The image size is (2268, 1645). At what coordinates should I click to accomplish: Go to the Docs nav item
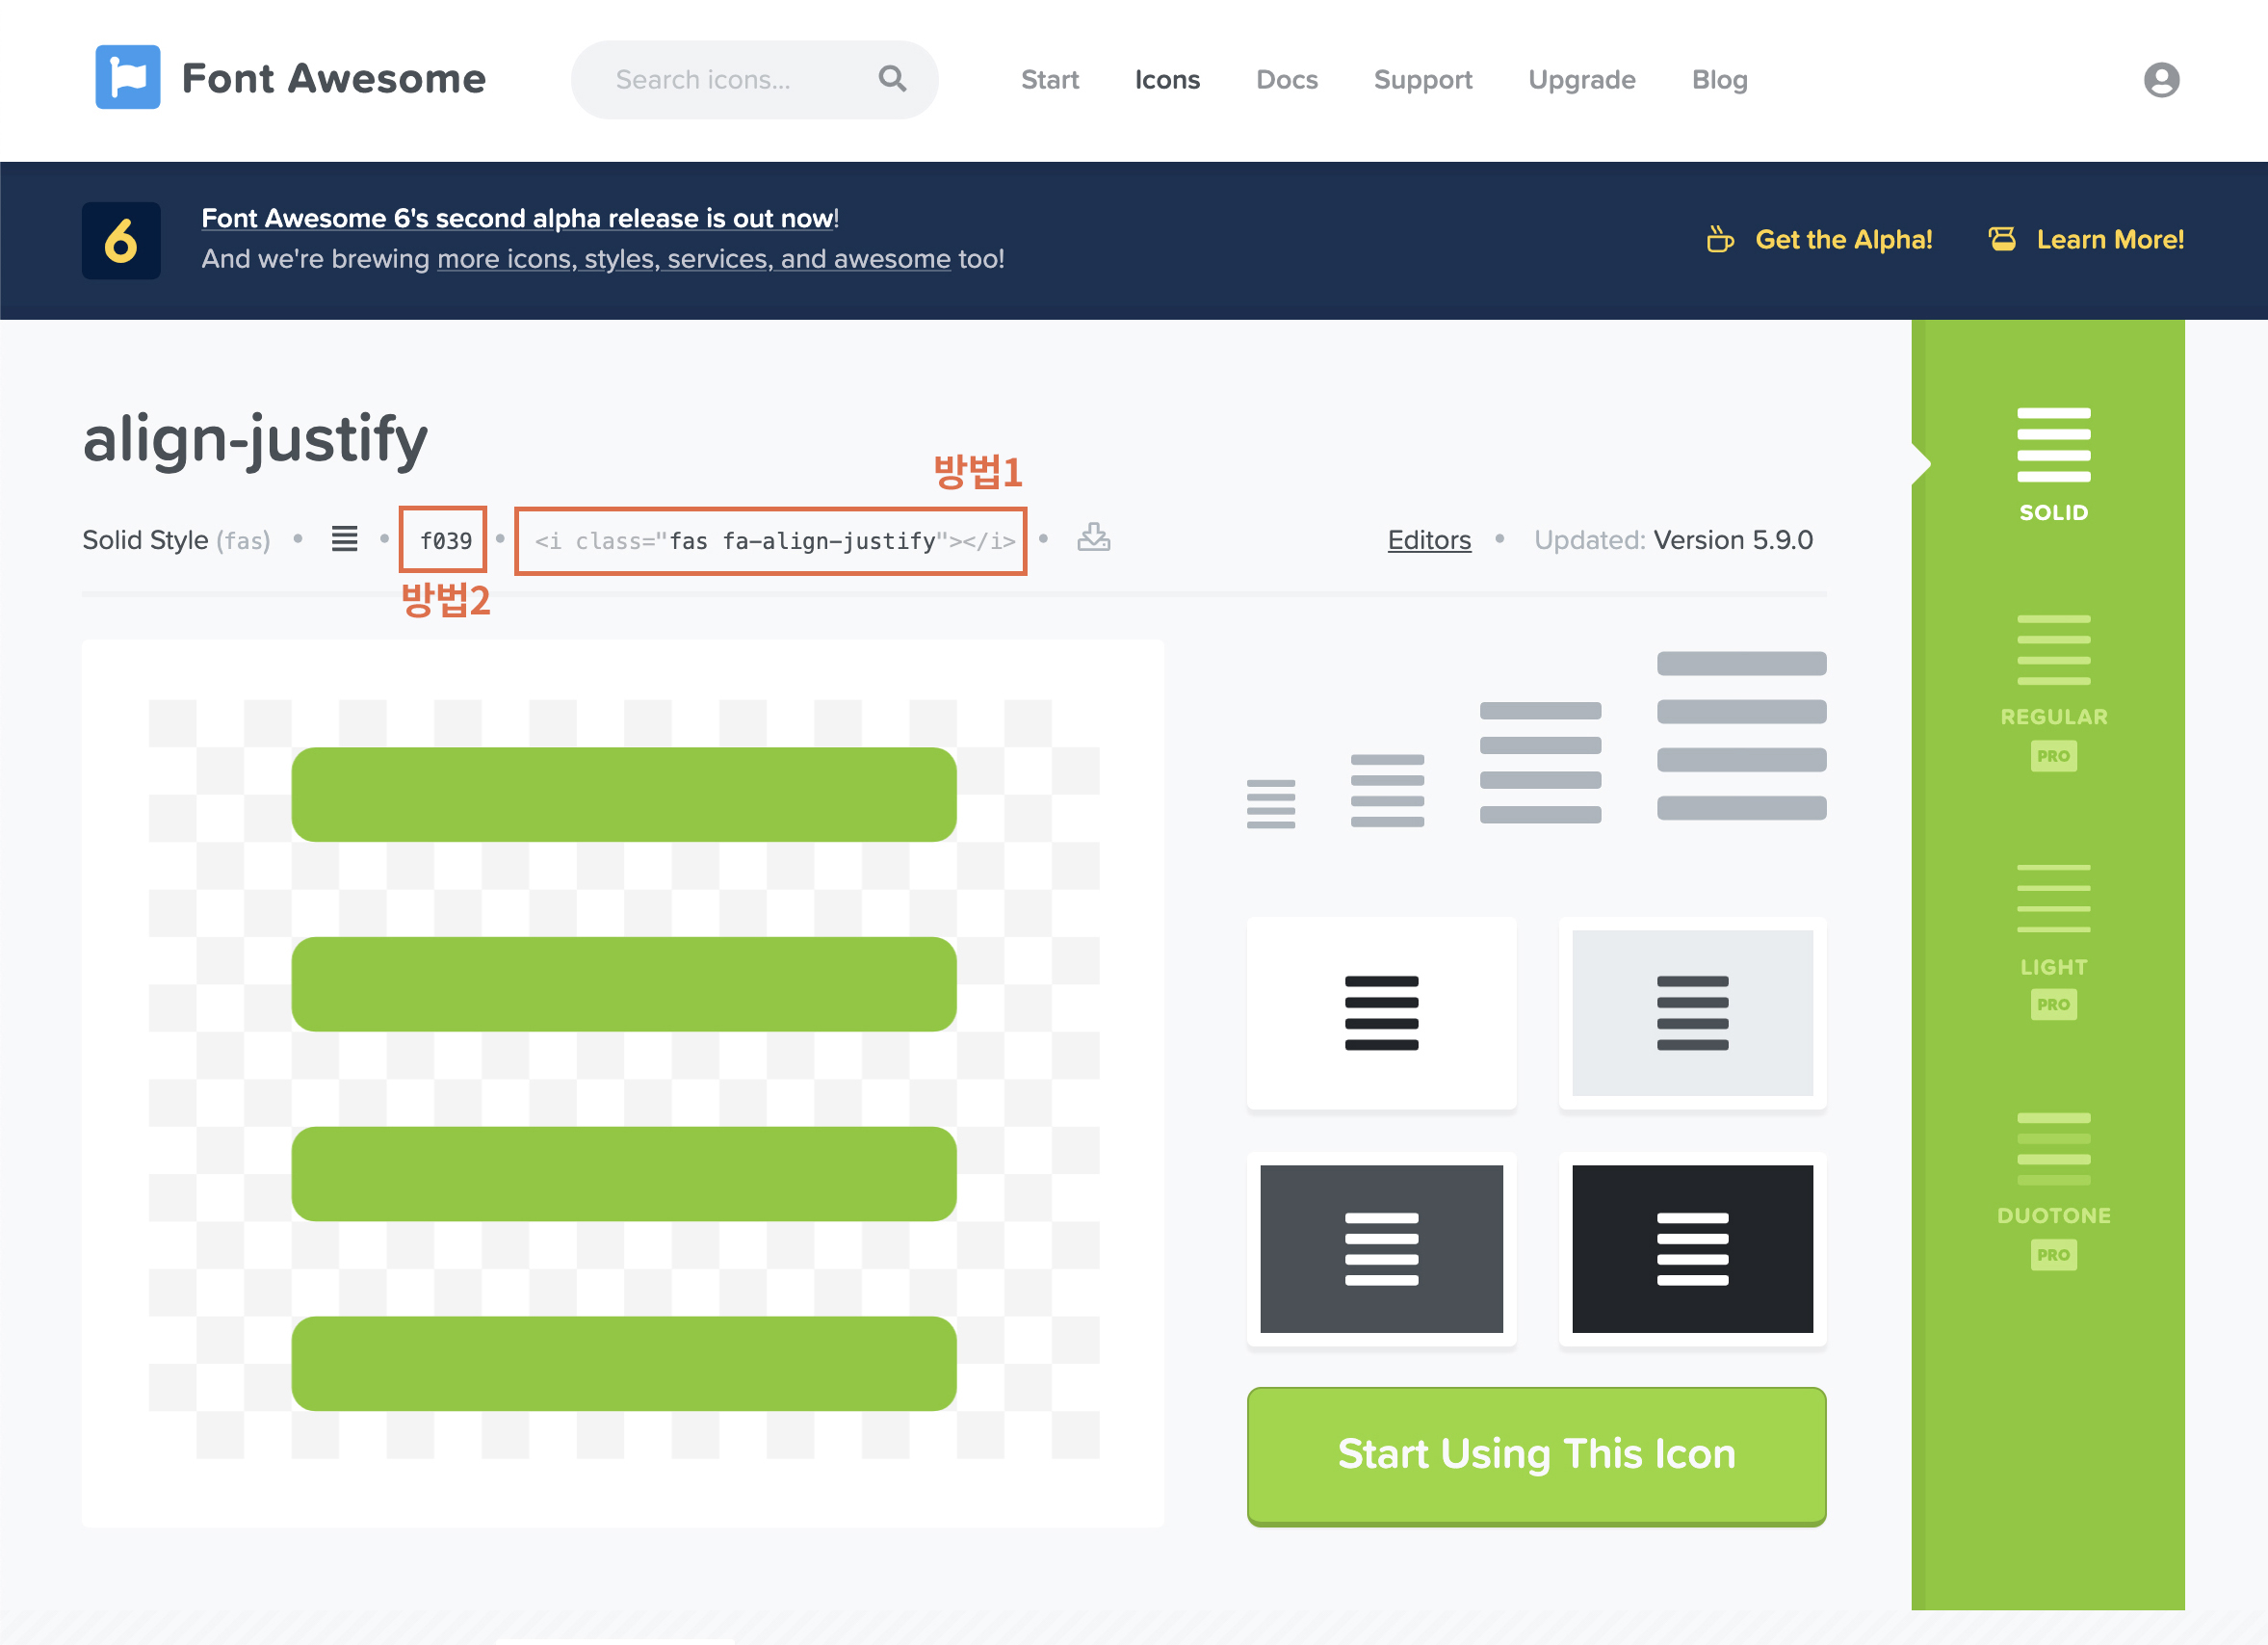point(1286,80)
